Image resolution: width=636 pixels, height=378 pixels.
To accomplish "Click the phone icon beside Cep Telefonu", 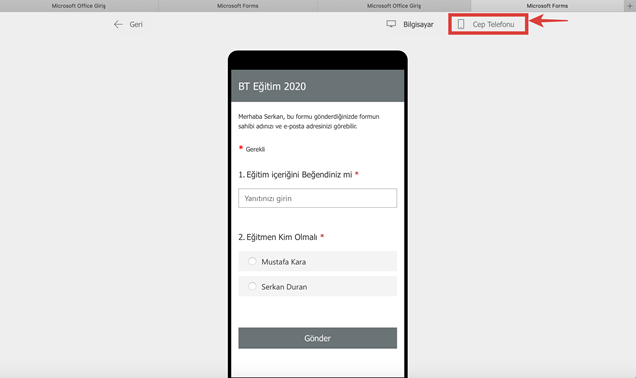I will (461, 24).
